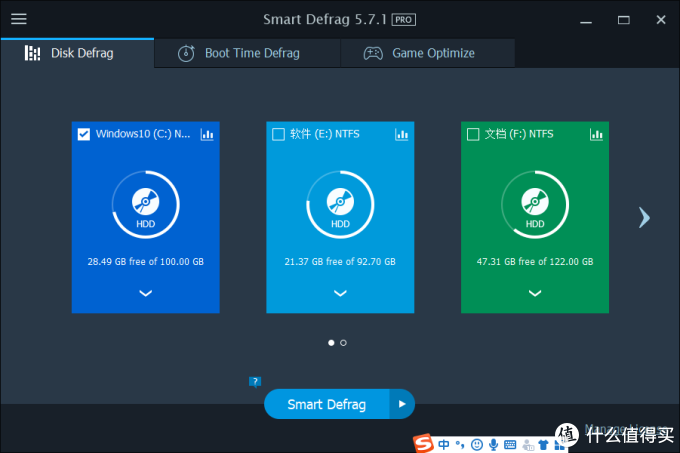The width and height of the screenshot is (680, 453).
Task: Open analysis chart icon for 软件 (E:)
Action: tap(402, 134)
